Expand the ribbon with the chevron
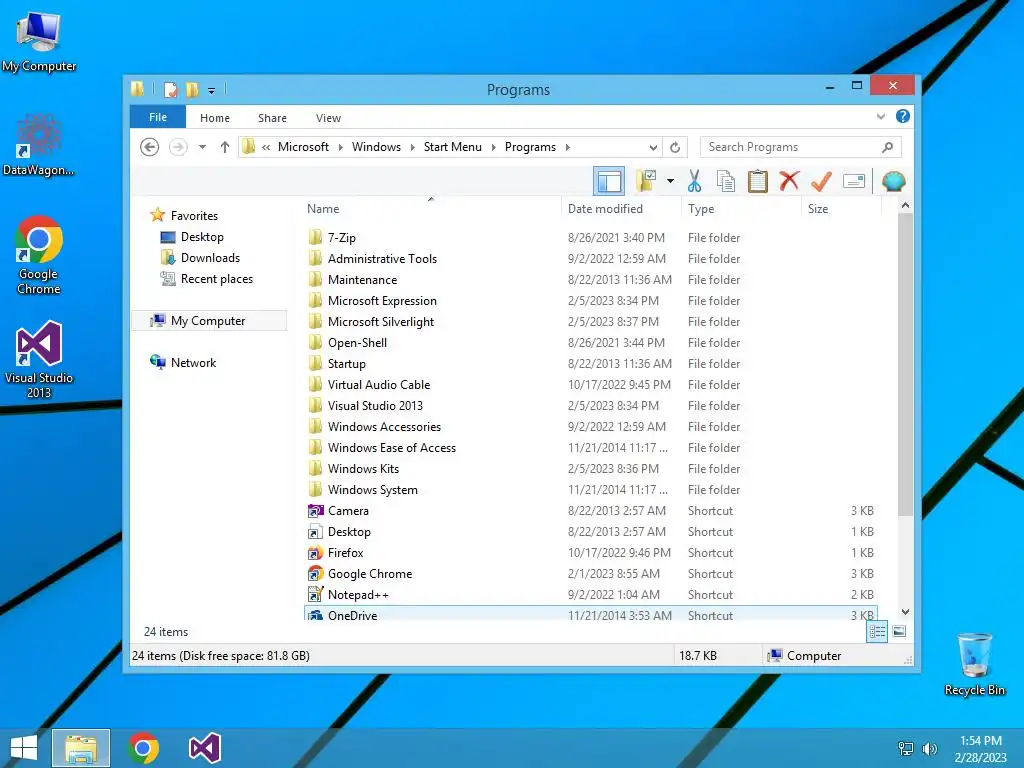This screenshot has height=768, width=1024. [881, 117]
